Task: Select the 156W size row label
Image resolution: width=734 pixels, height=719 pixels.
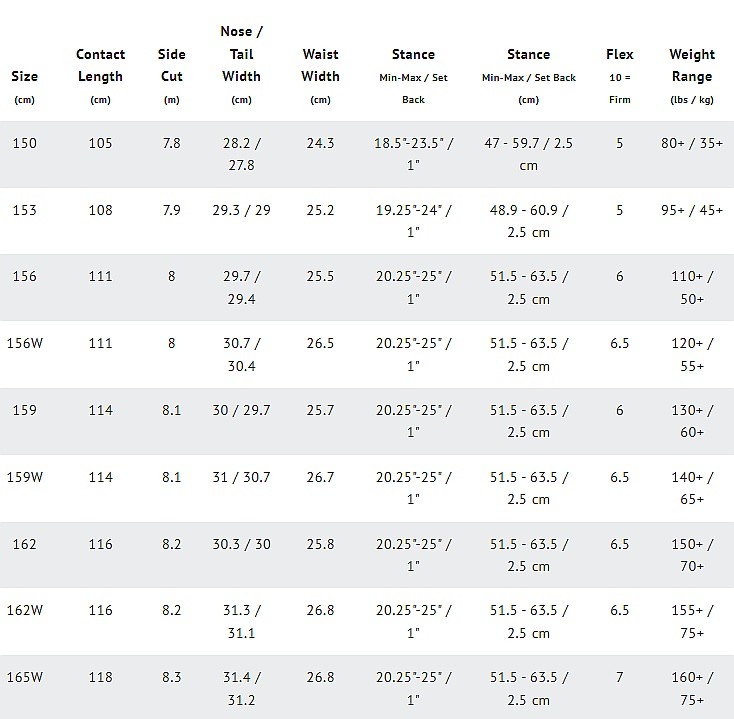Action: pyautogui.click(x=27, y=343)
